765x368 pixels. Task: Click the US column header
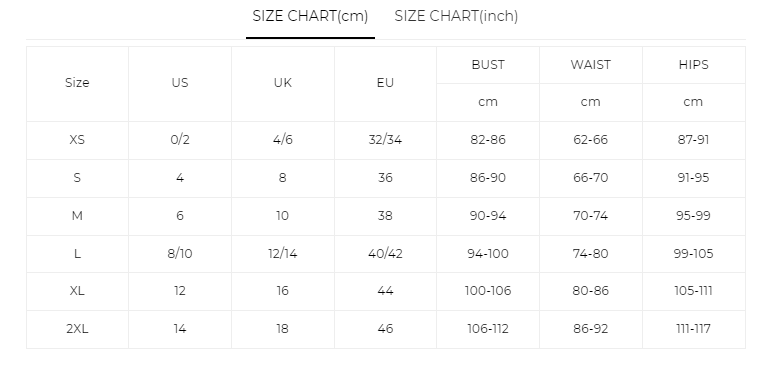coord(180,83)
